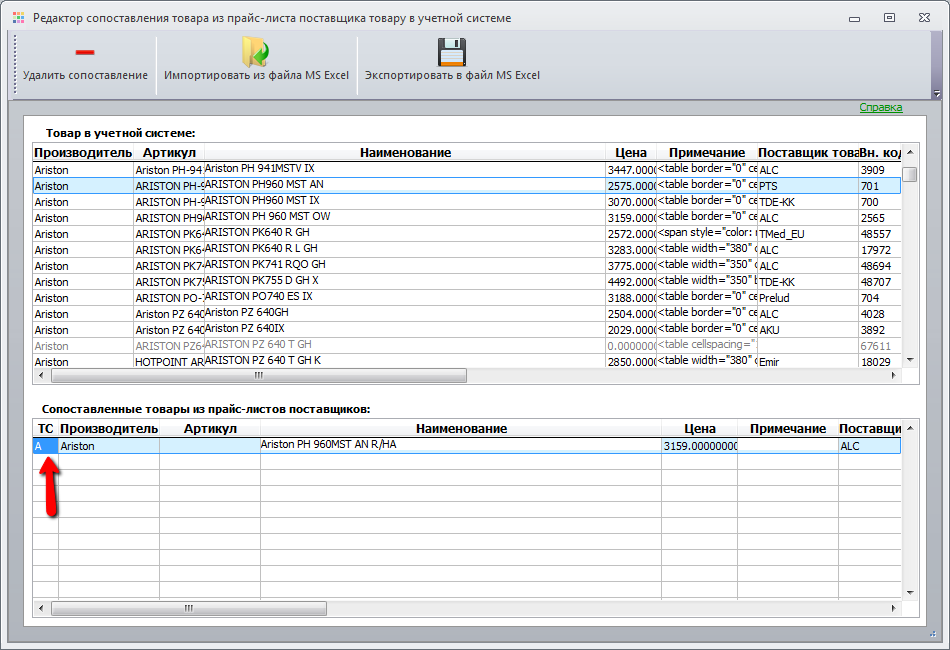The height and width of the screenshot is (650, 950).
Task: Click 'A' cell in ТС column
Action: (x=45, y=446)
